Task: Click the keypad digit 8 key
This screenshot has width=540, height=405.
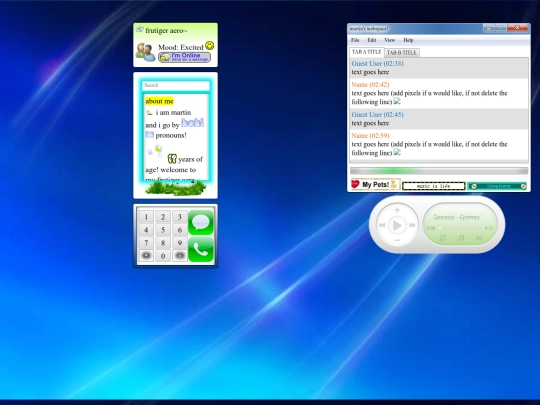Action: pos(163,243)
